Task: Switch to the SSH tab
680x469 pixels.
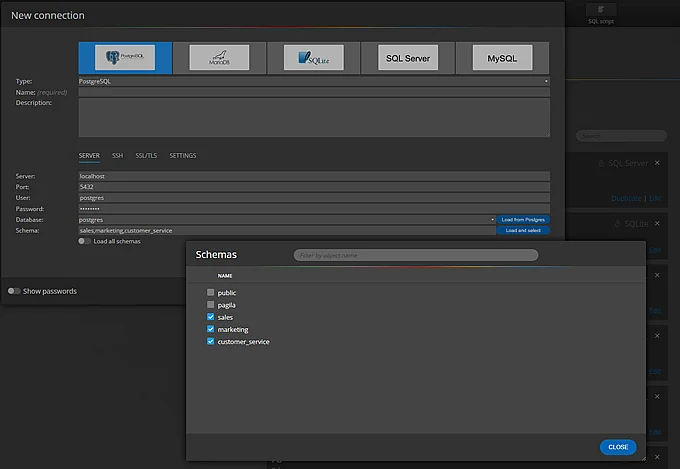Action: coord(117,155)
